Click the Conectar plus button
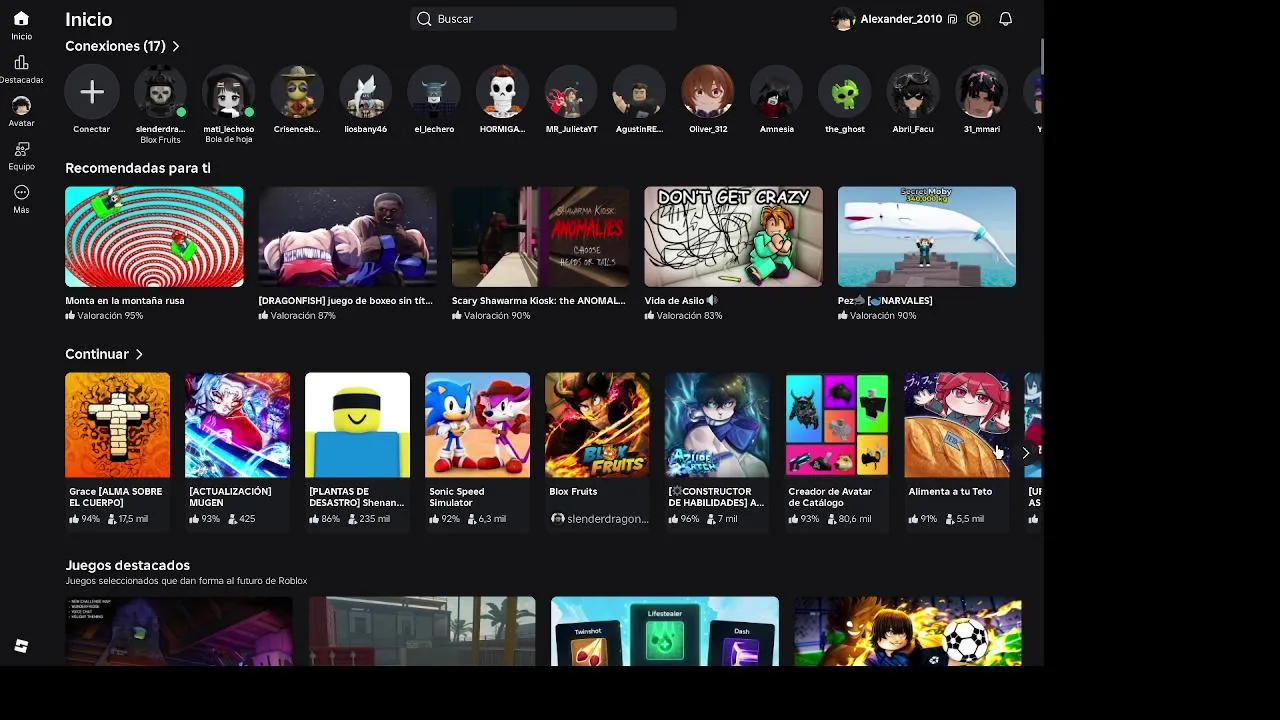 (92, 93)
